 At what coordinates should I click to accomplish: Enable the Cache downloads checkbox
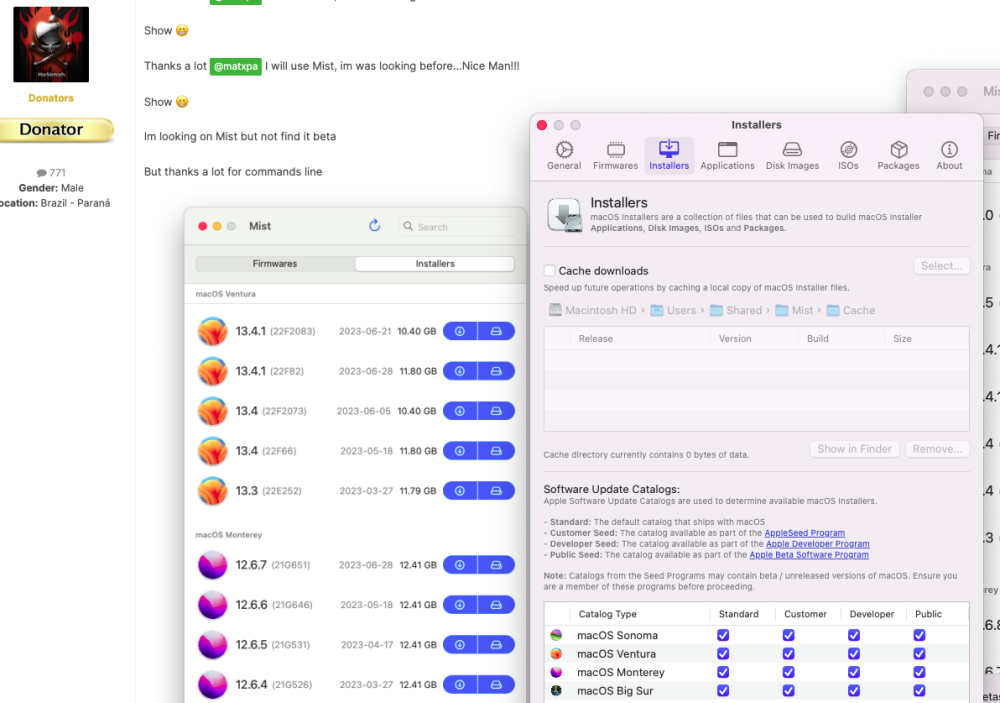click(549, 270)
